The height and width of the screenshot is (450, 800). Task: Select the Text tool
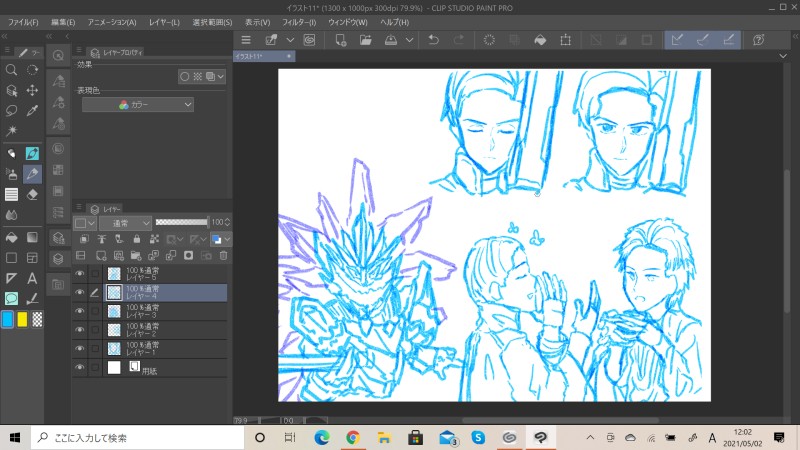(32, 278)
